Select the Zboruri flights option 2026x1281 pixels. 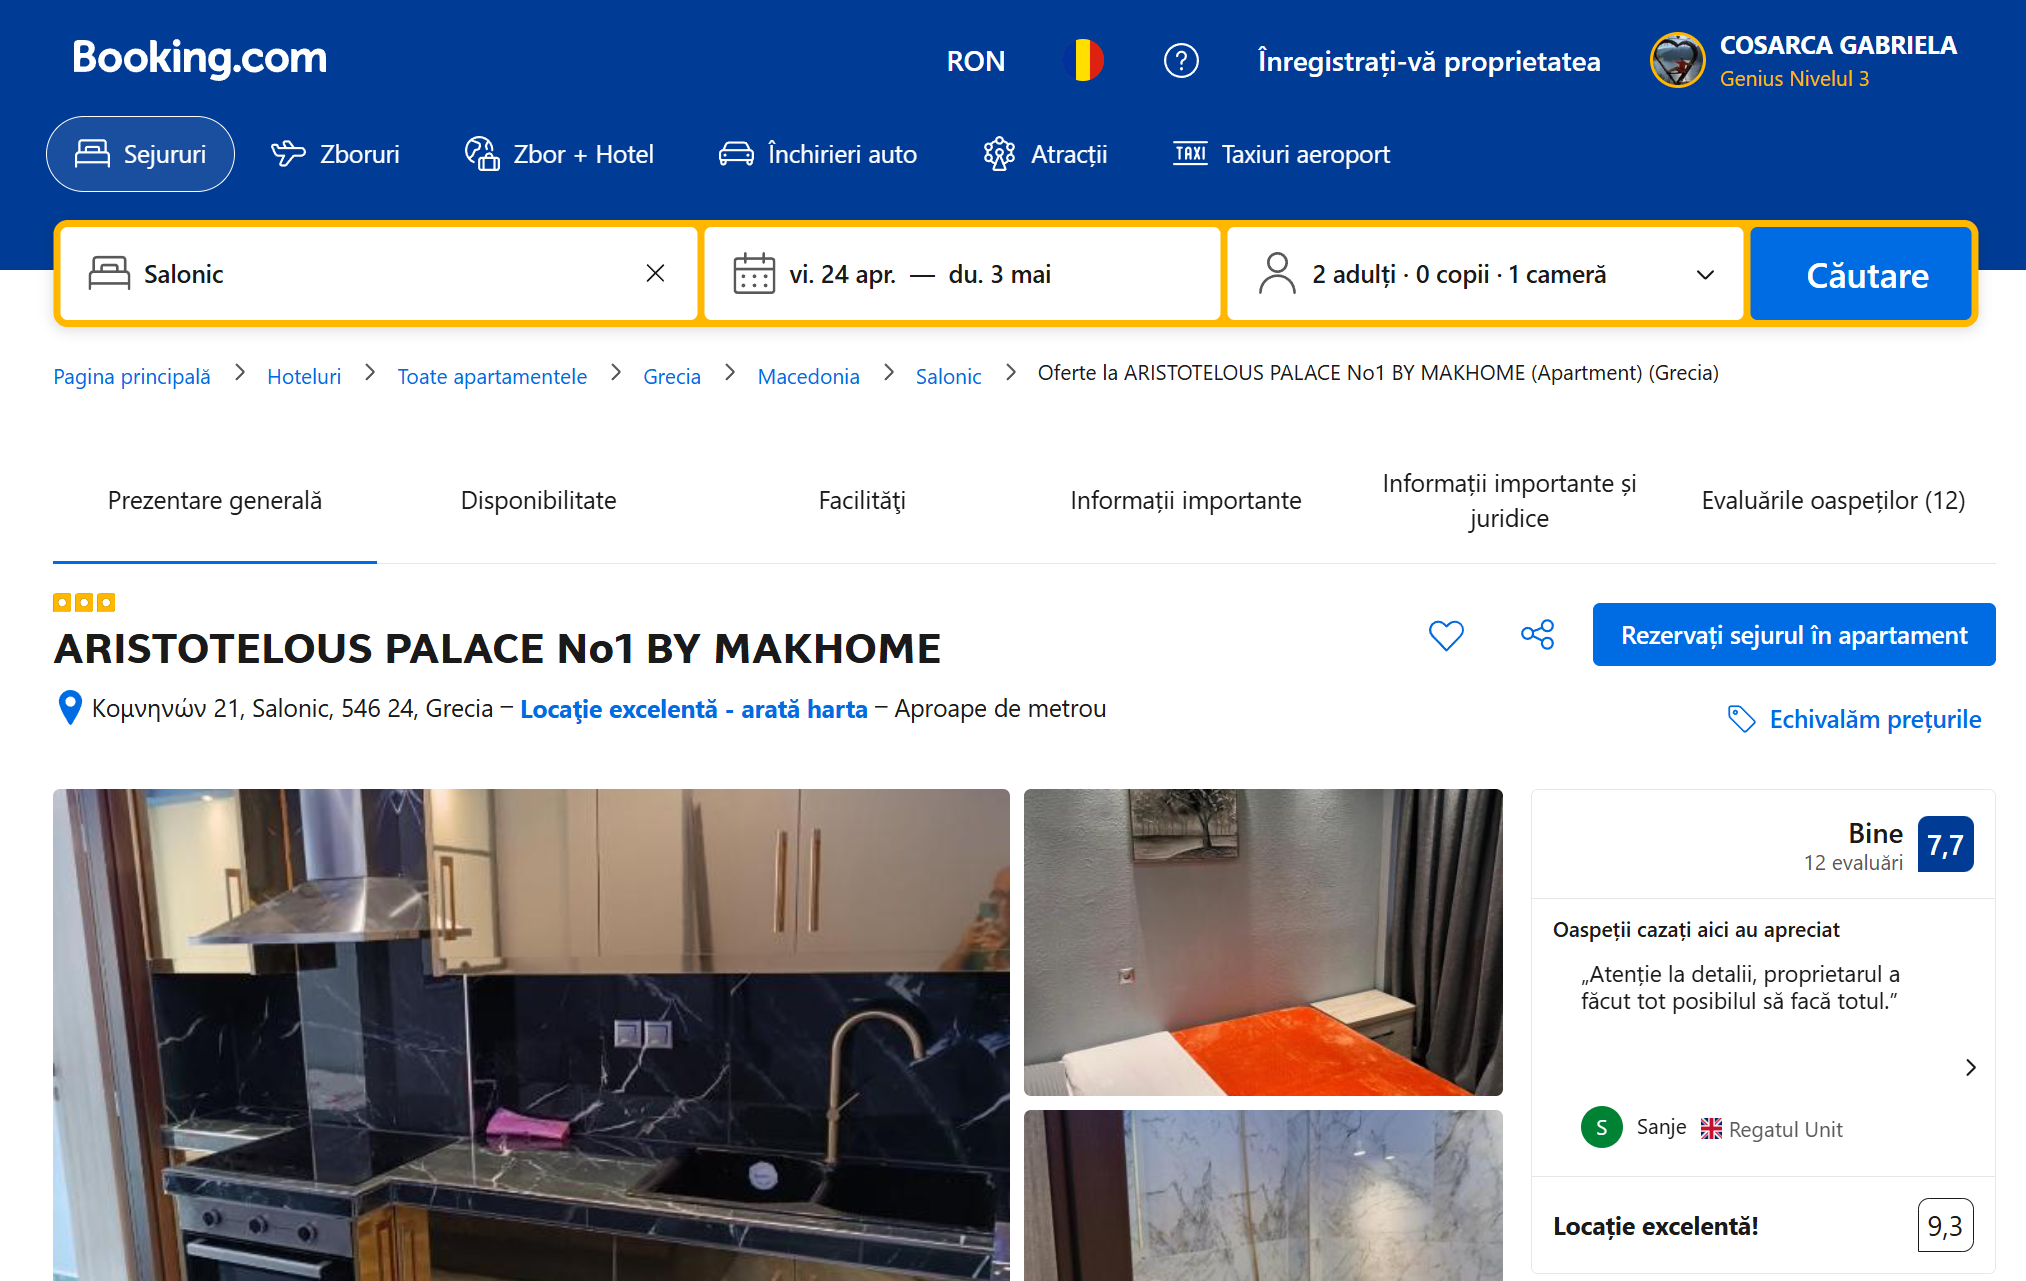pyautogui.click(x=335, y=154)
